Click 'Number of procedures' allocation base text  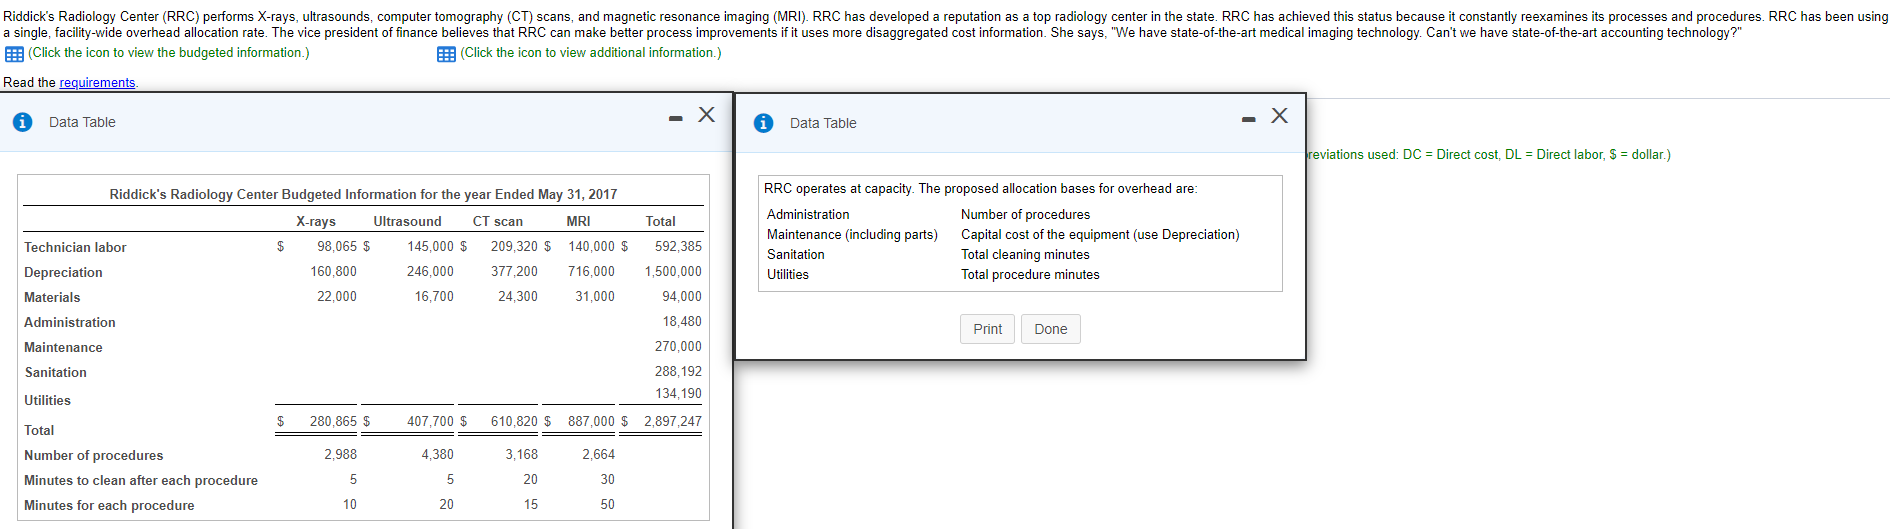[x=1025, y=214]
